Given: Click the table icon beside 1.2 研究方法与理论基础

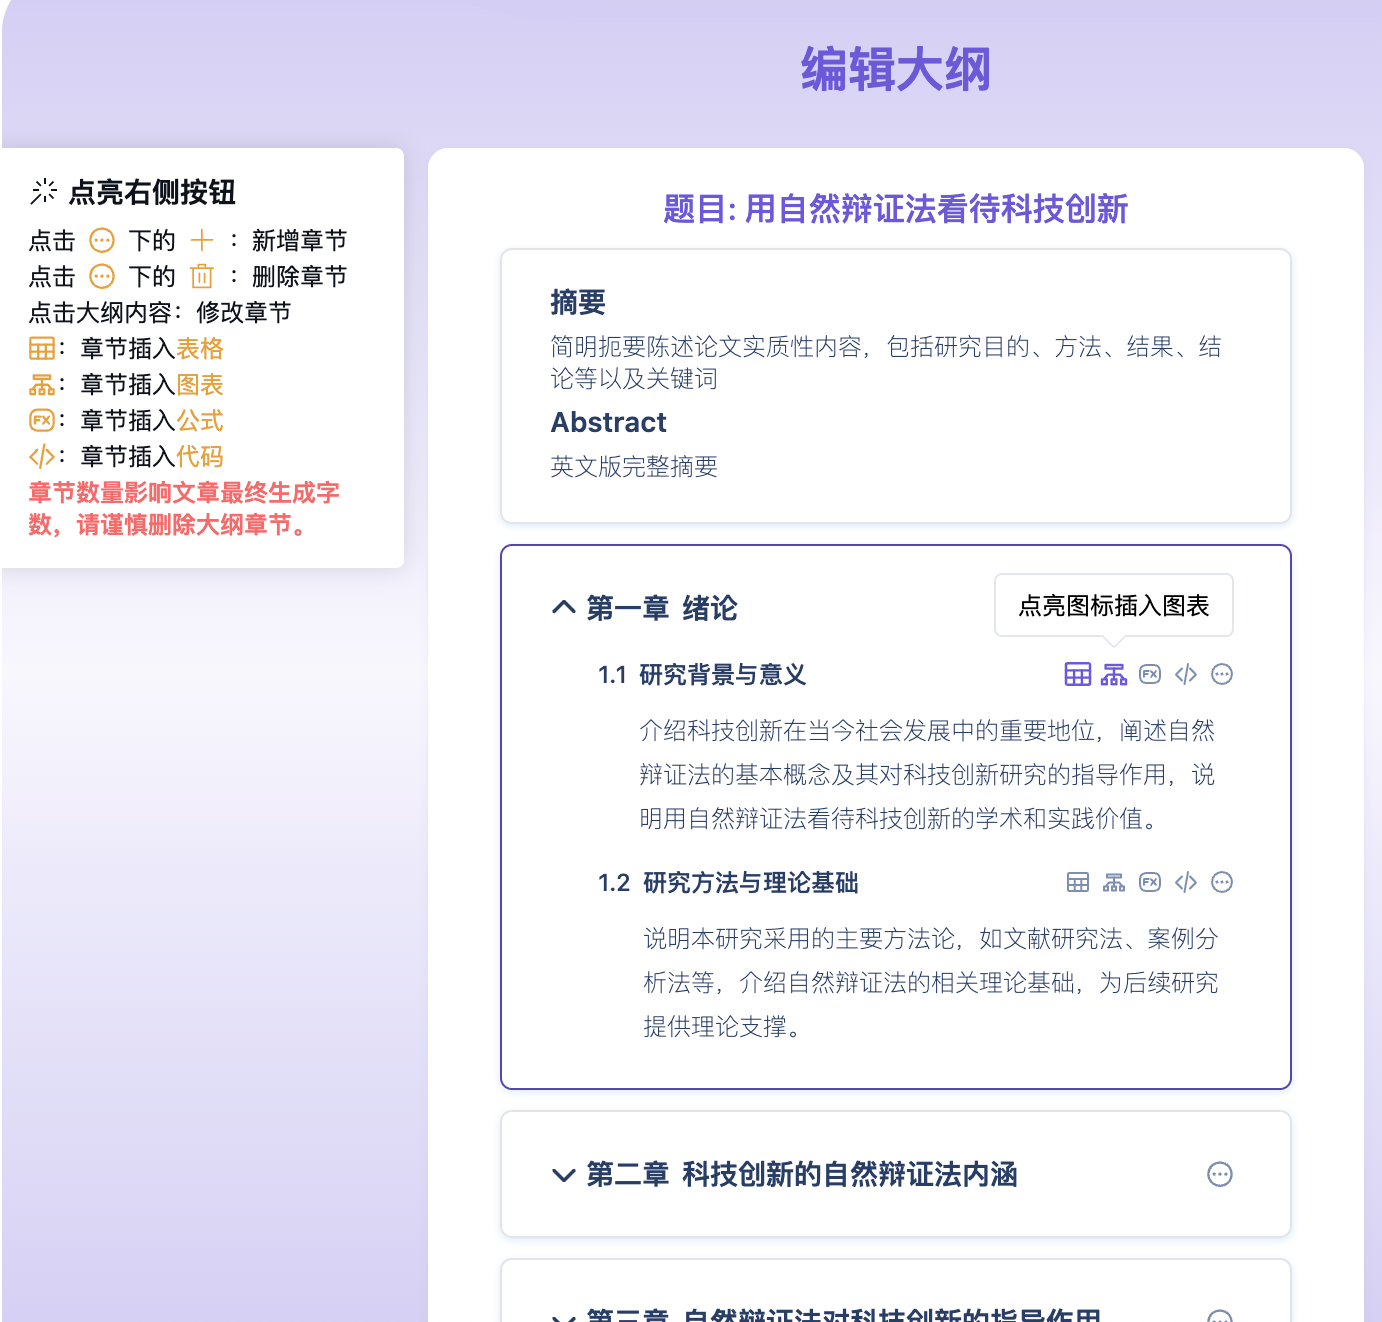Looking at the screenshot, I should [x=1078, y=882].
